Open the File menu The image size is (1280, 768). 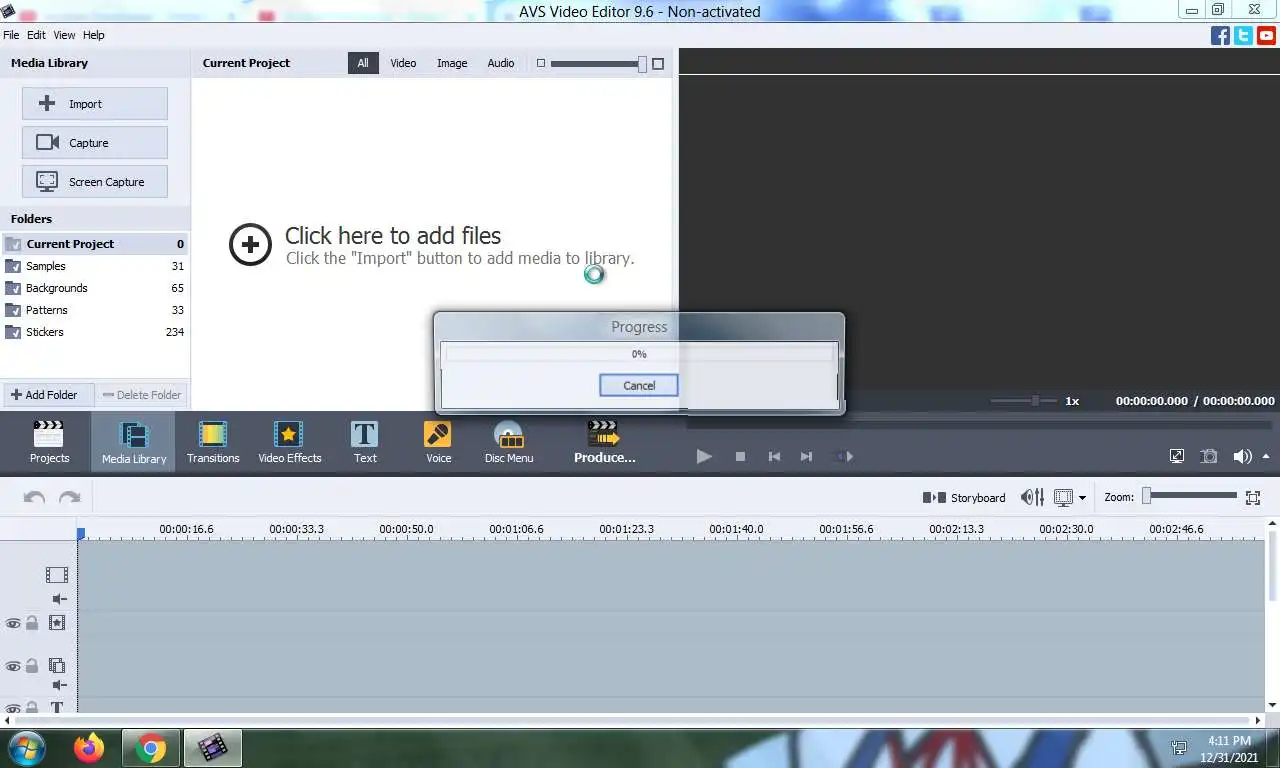[x=11, y=35]
